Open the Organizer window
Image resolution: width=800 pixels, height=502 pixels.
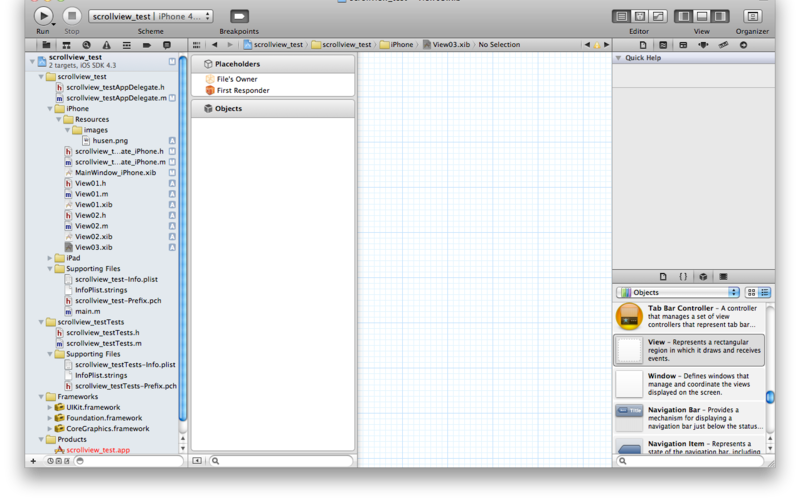[753, 16]
